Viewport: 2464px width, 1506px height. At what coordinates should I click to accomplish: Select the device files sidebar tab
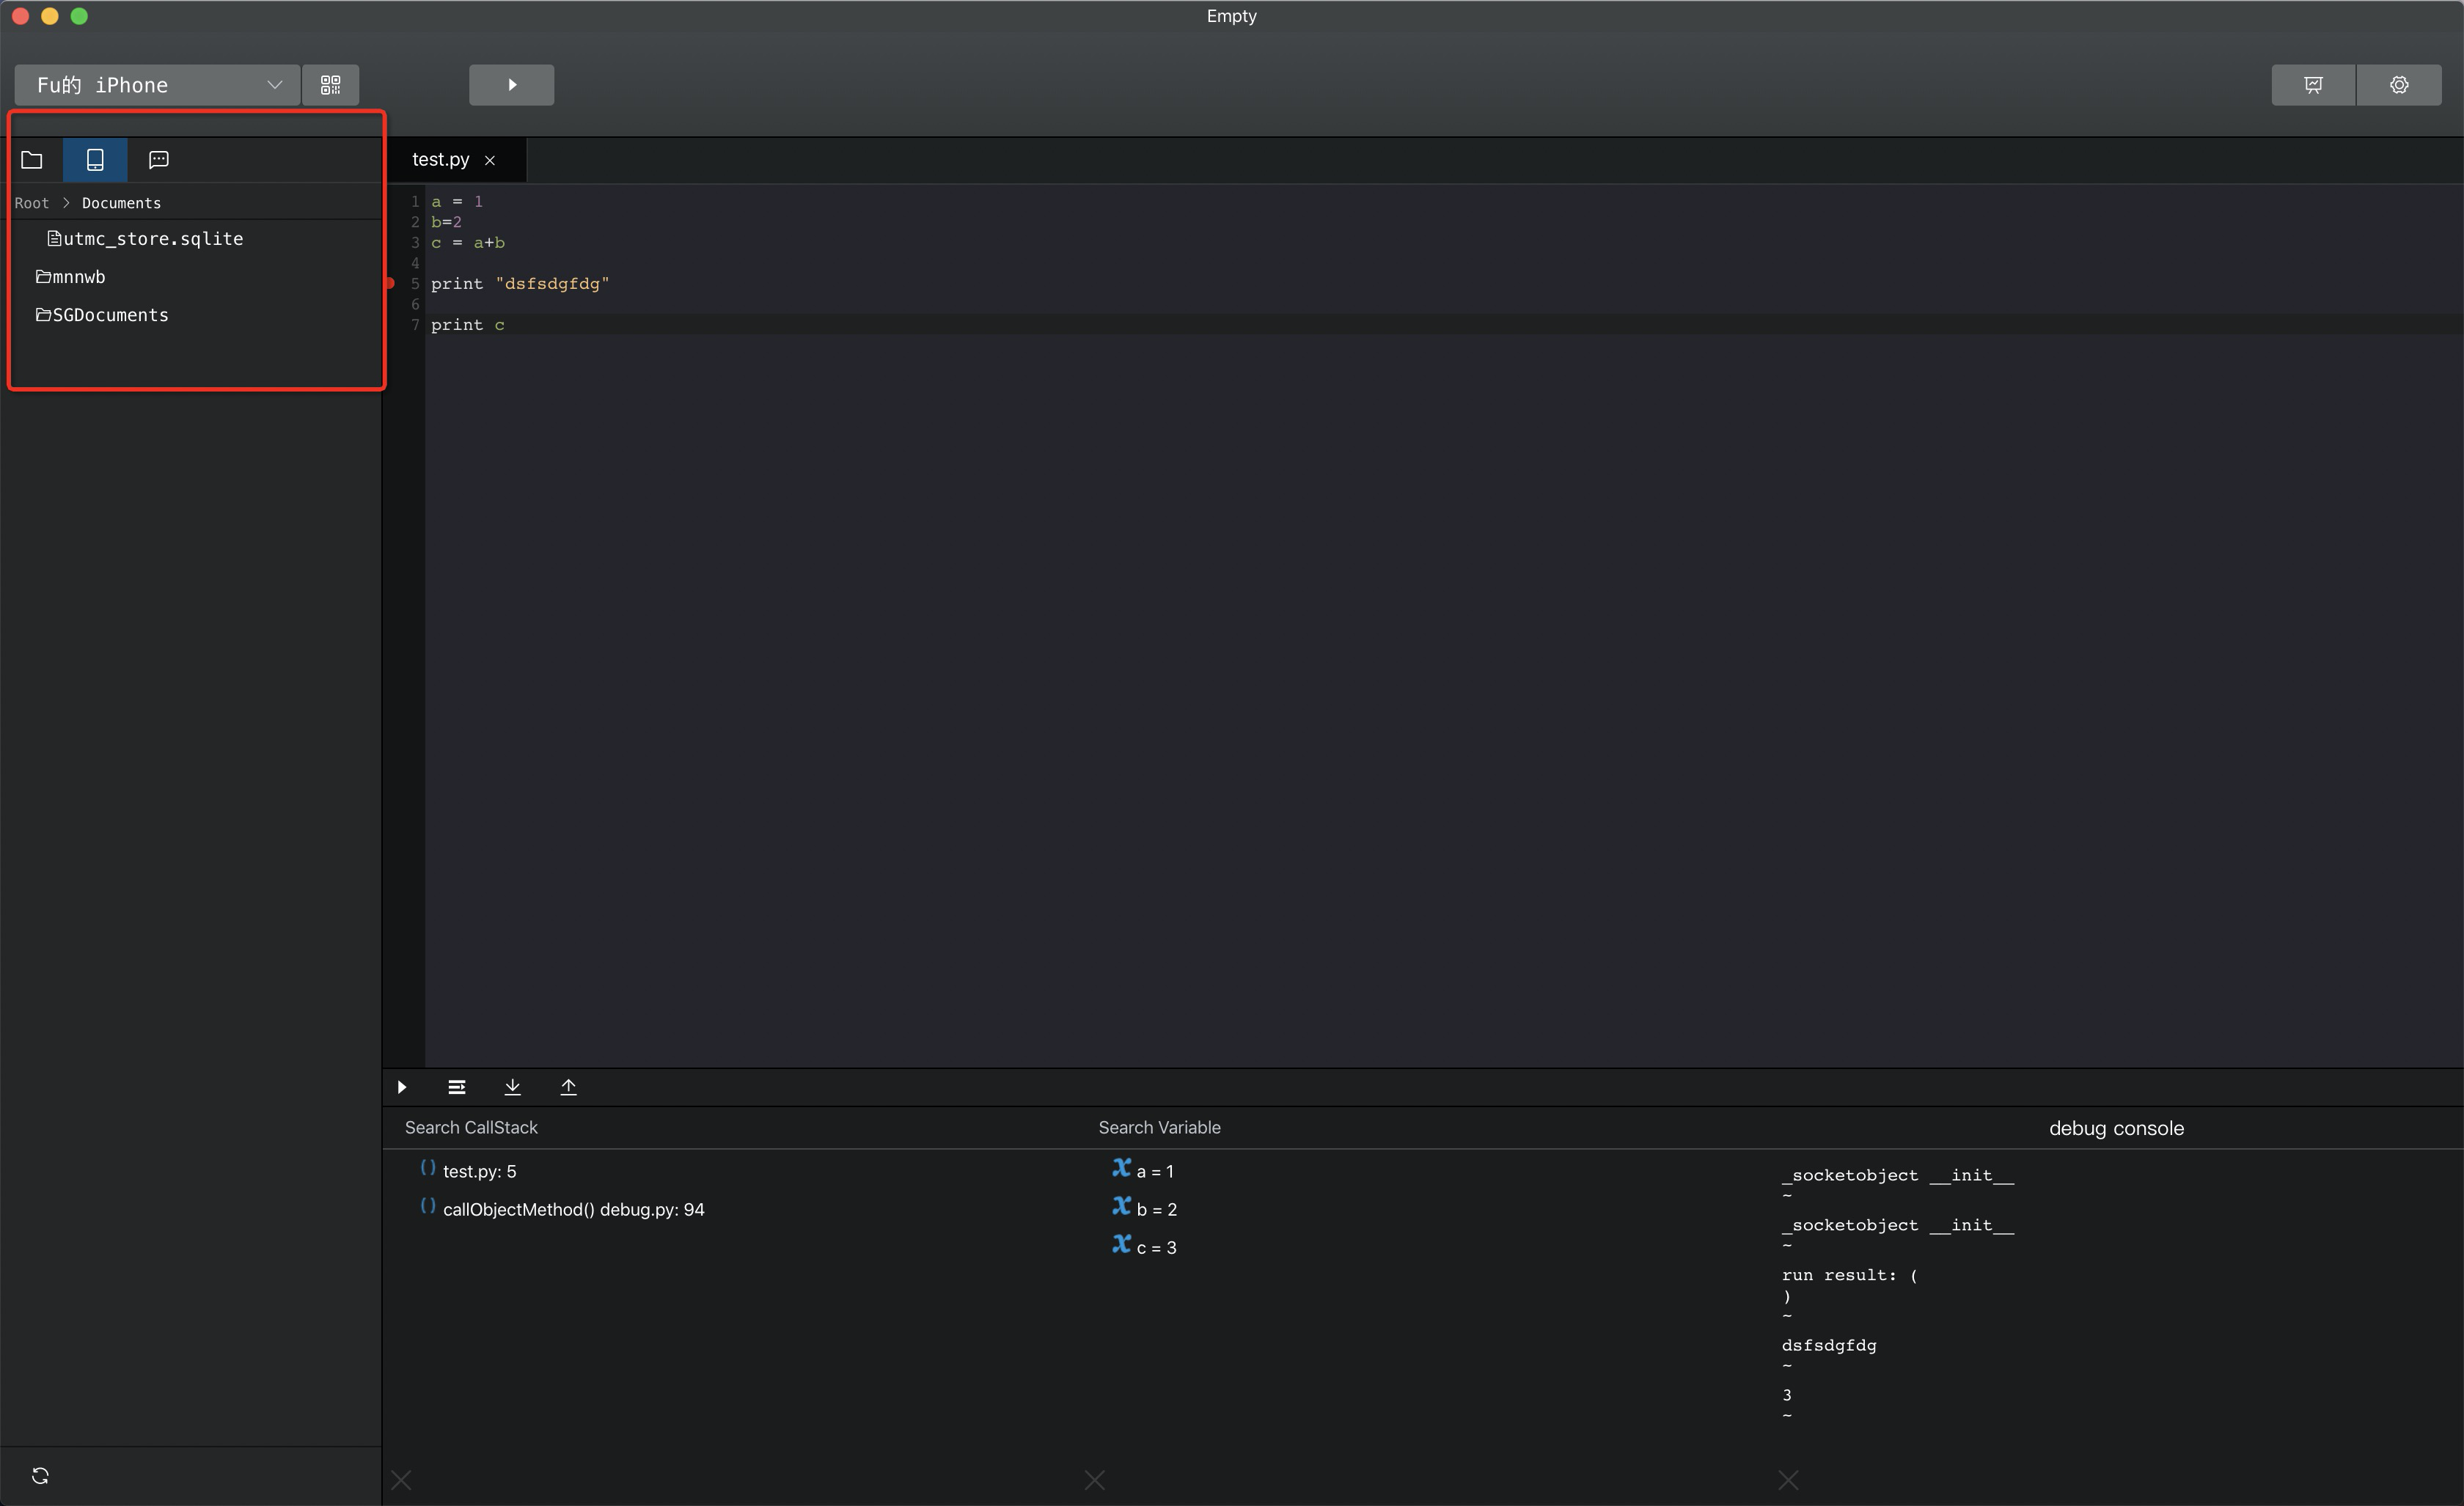pyautogui.click(x=95, y=160)
